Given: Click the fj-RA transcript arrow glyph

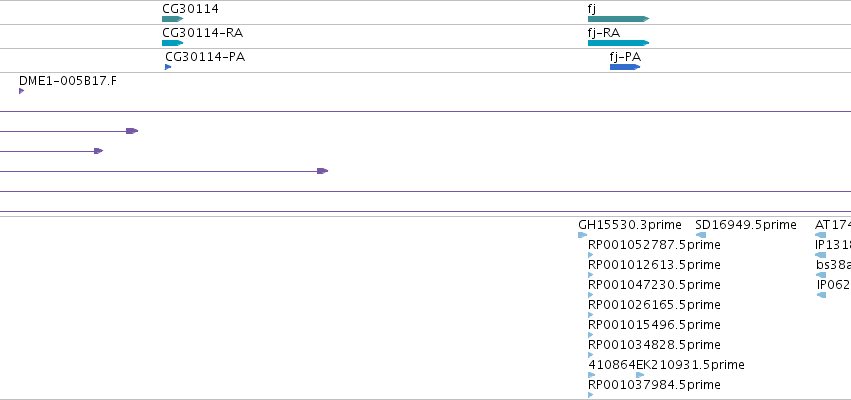Looking at the screenshot, I should (x=618, y=43).
